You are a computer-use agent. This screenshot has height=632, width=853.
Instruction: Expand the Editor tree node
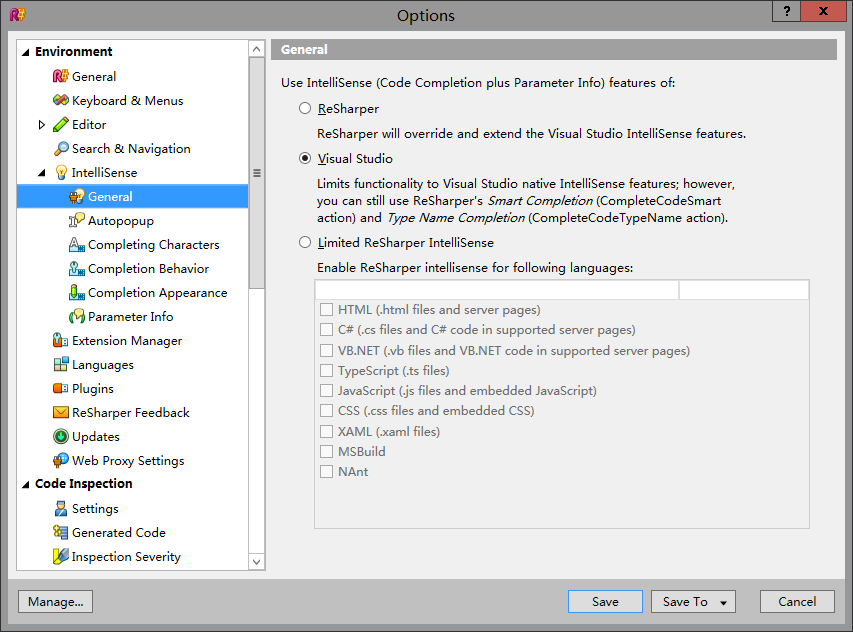[42, 125]
